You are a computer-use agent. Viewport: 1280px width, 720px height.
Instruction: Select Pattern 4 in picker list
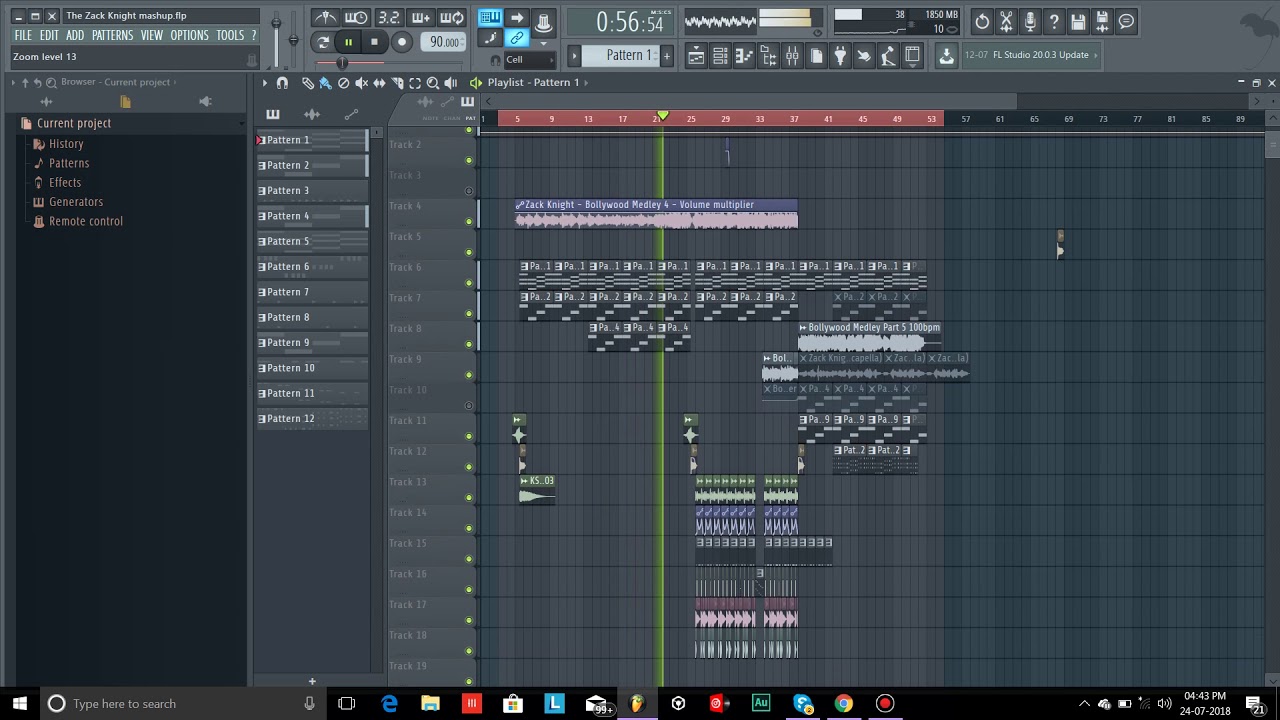pos(312,216)
